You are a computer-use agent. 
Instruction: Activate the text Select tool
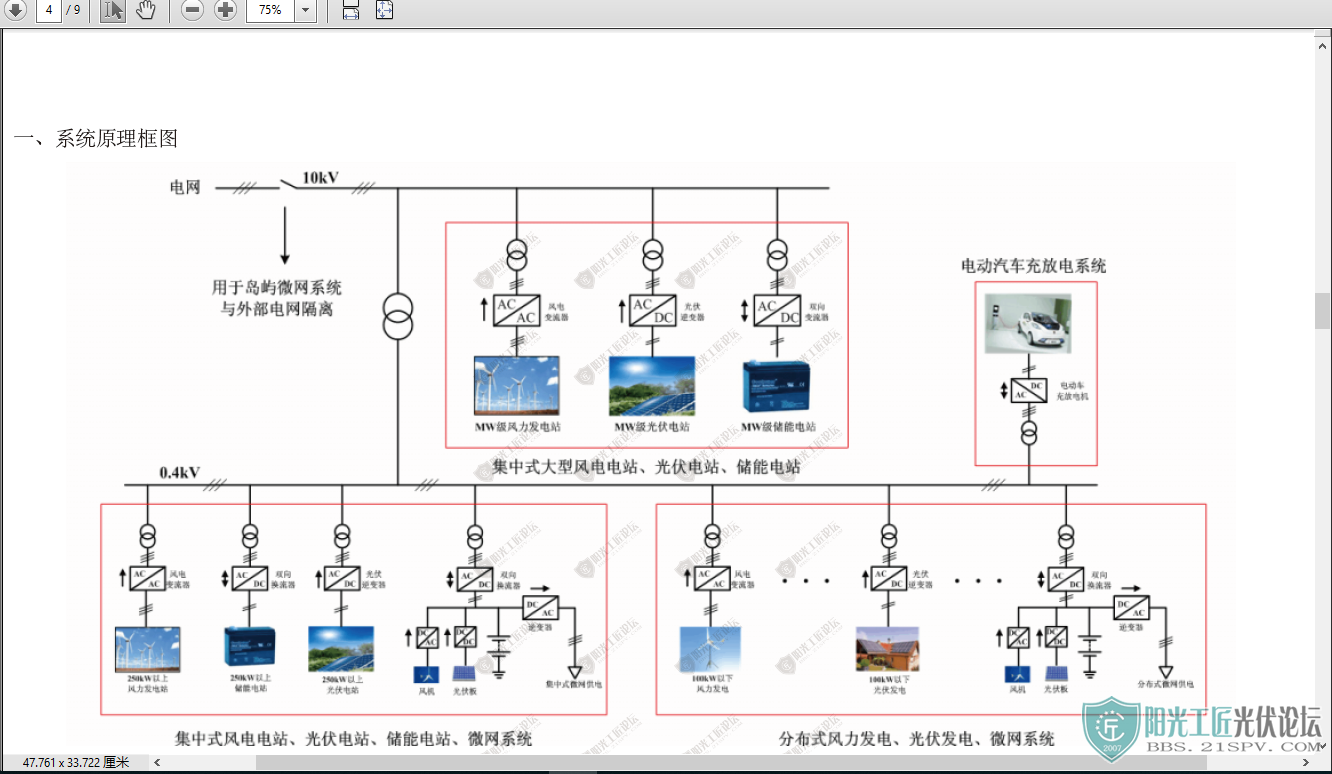click(113, 10)
